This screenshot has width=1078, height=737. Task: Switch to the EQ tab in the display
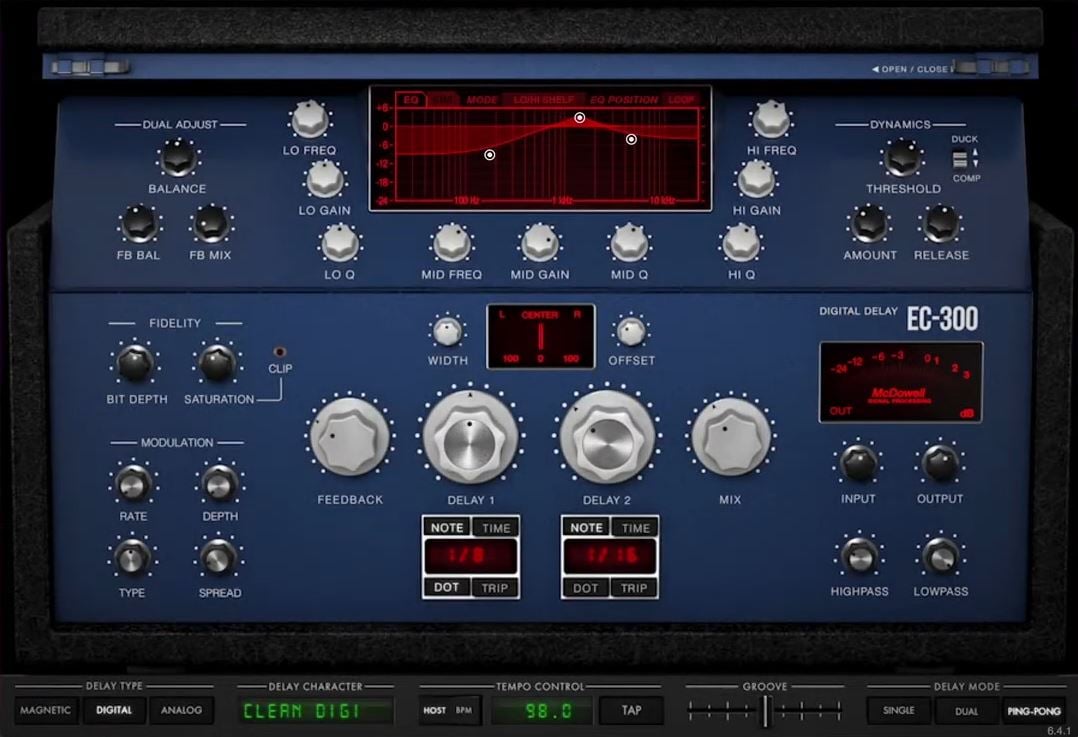[x=410, y=100]
